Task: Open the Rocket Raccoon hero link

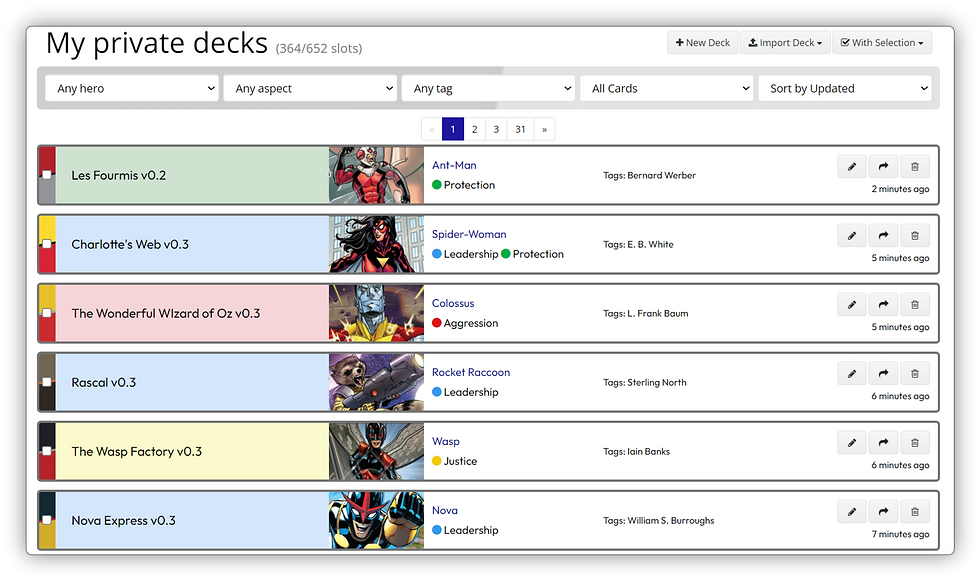Action: (471, 372)
